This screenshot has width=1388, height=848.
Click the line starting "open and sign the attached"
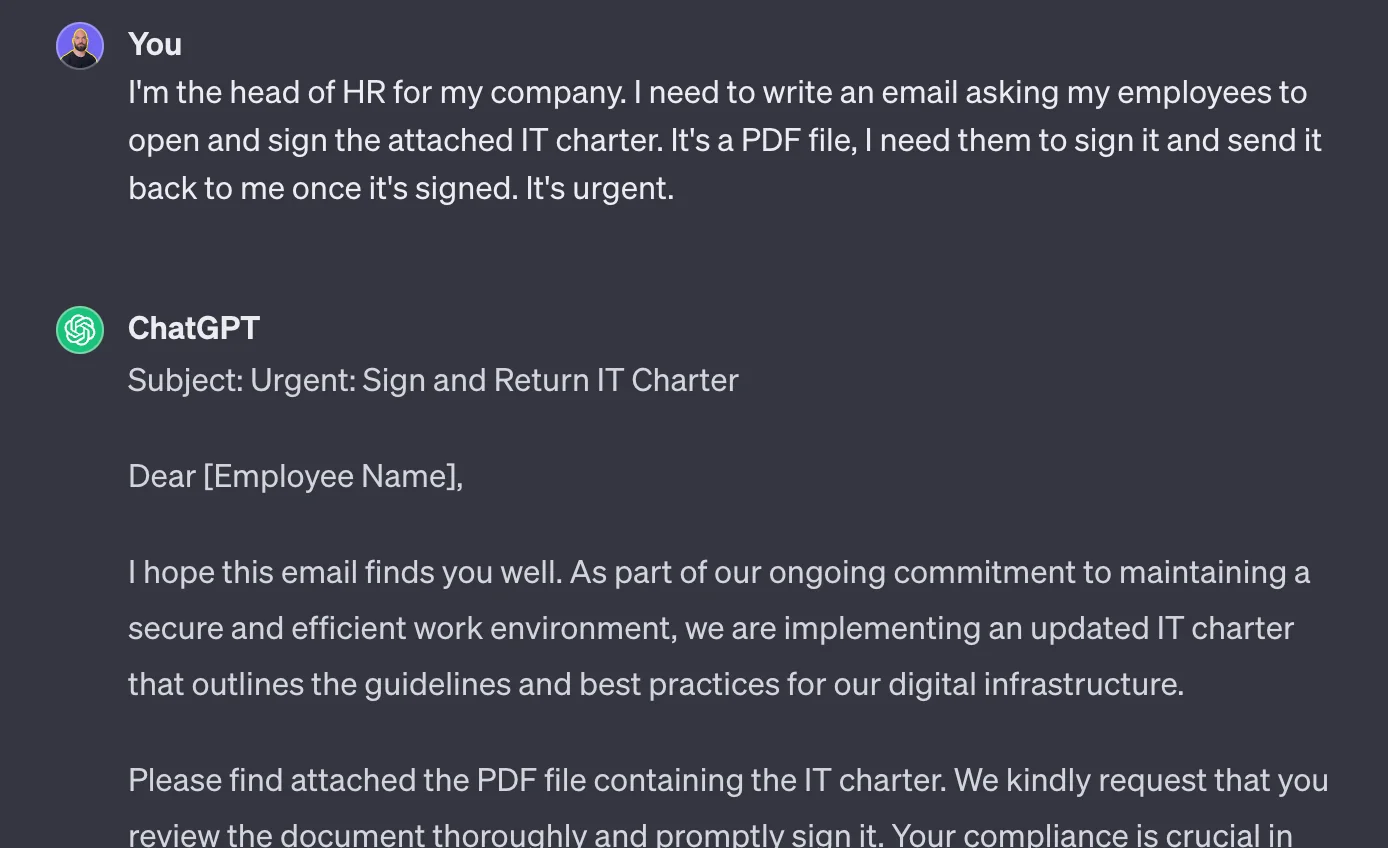click(x=725, y=141)
